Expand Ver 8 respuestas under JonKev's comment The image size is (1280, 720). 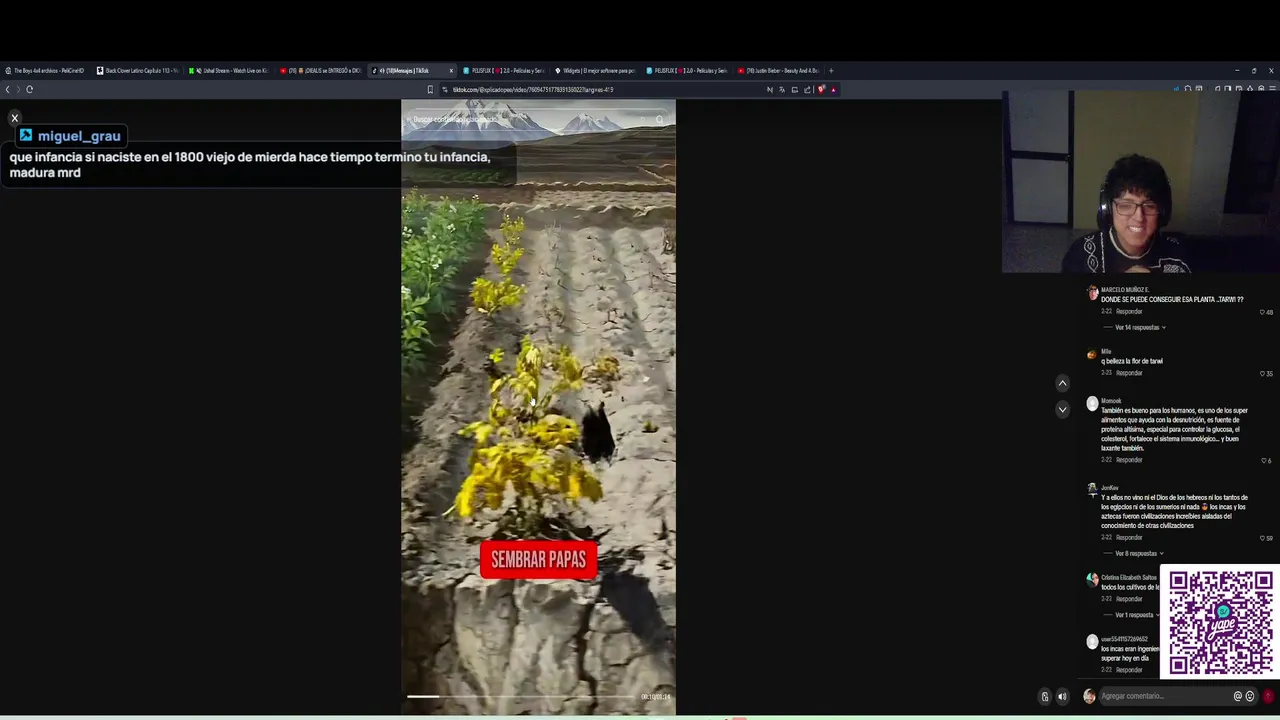click(x=1138, y=553)
